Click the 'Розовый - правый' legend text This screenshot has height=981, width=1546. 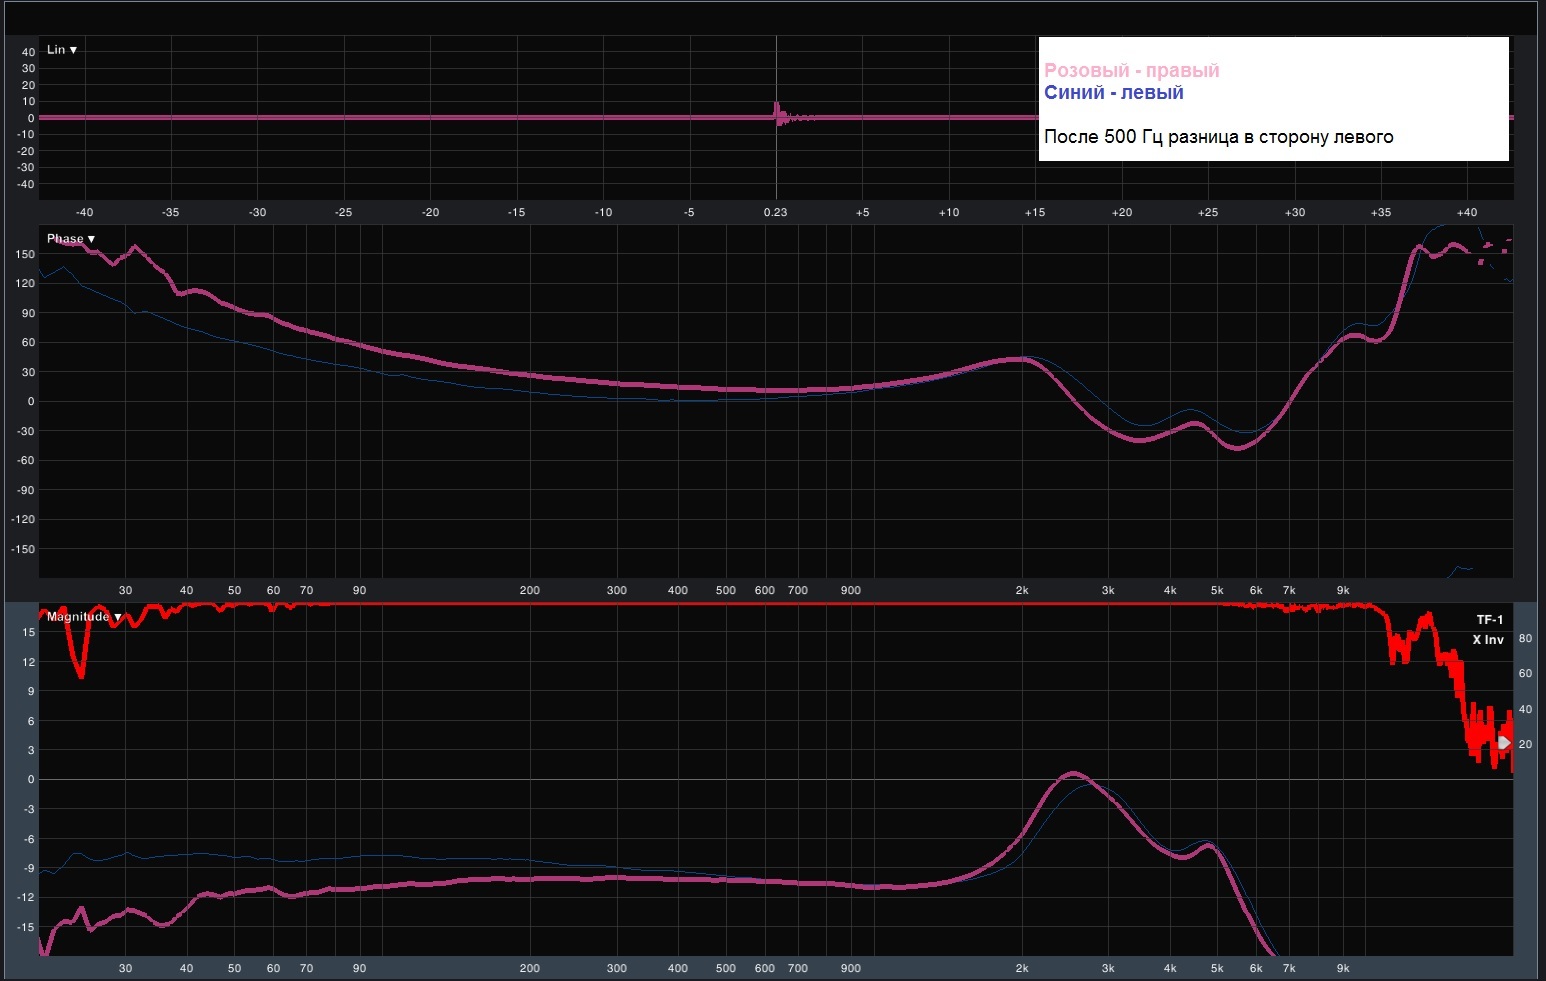pyautogui.click(x=1132, y=70)
